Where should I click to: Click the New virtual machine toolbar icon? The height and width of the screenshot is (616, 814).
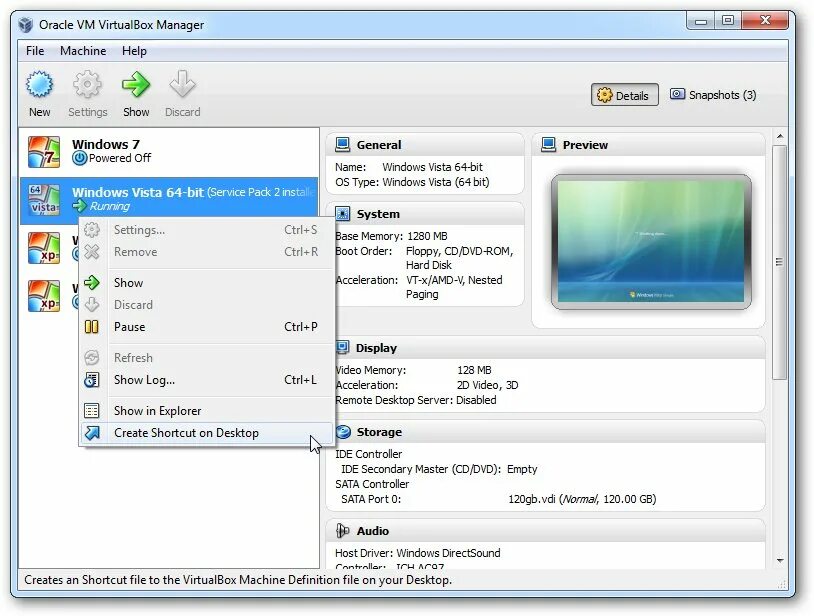point(39,85)
